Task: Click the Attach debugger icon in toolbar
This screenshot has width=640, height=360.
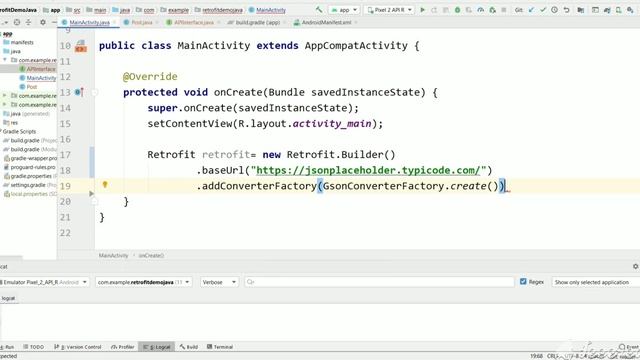Action: click(x=492, y=9)
